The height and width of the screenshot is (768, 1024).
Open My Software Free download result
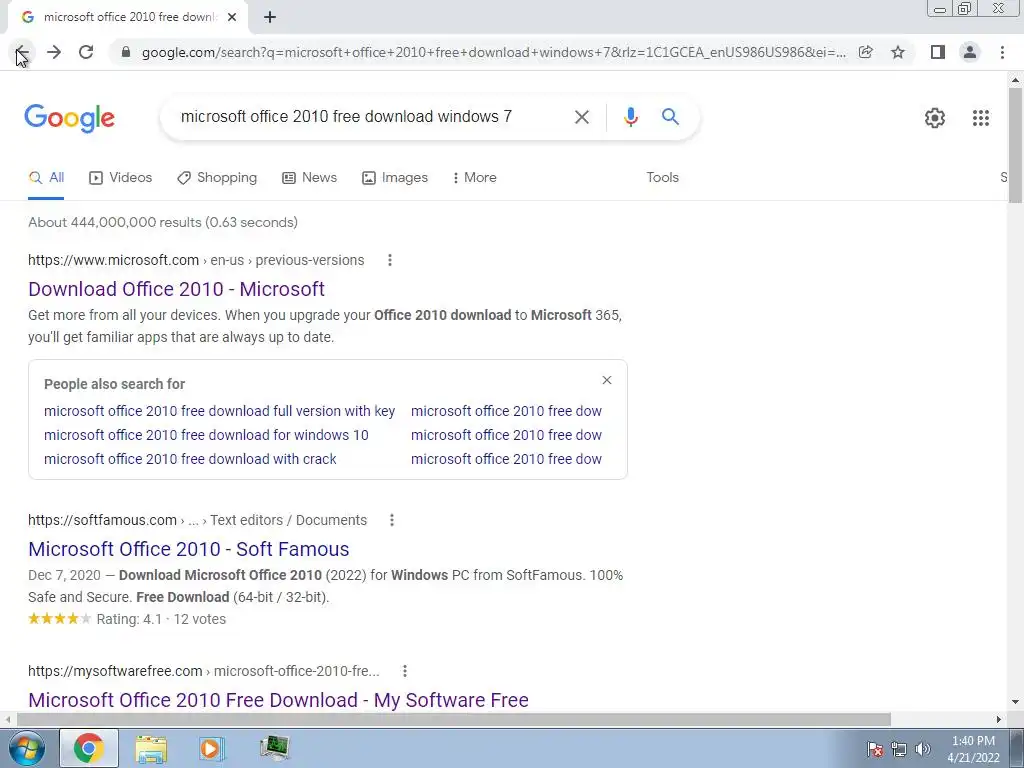278,700
